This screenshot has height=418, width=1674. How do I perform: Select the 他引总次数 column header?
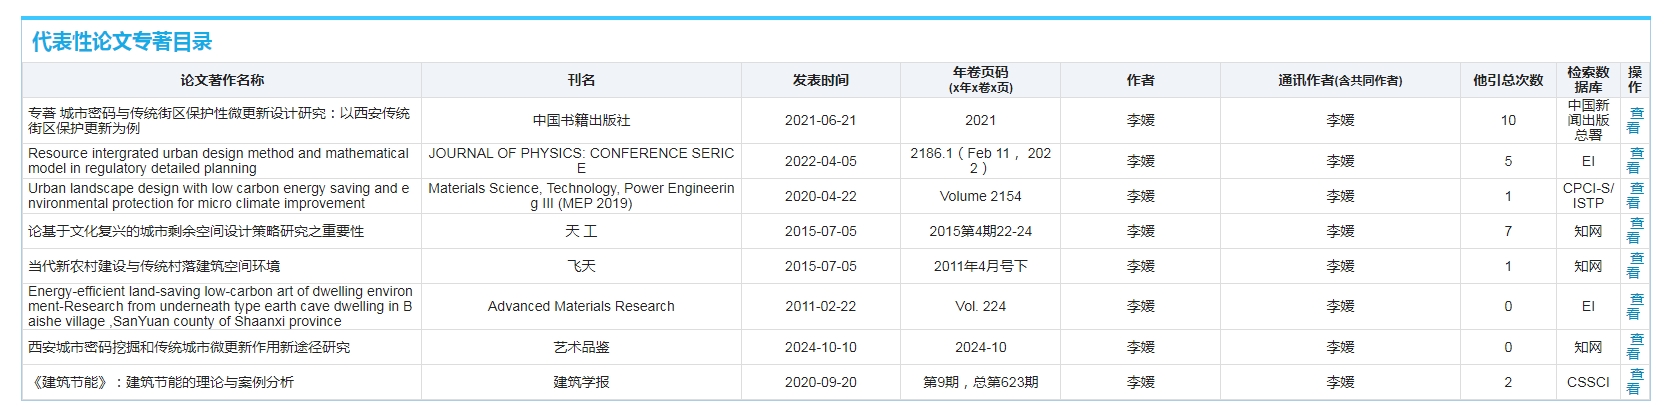[x=1508, y=80]
